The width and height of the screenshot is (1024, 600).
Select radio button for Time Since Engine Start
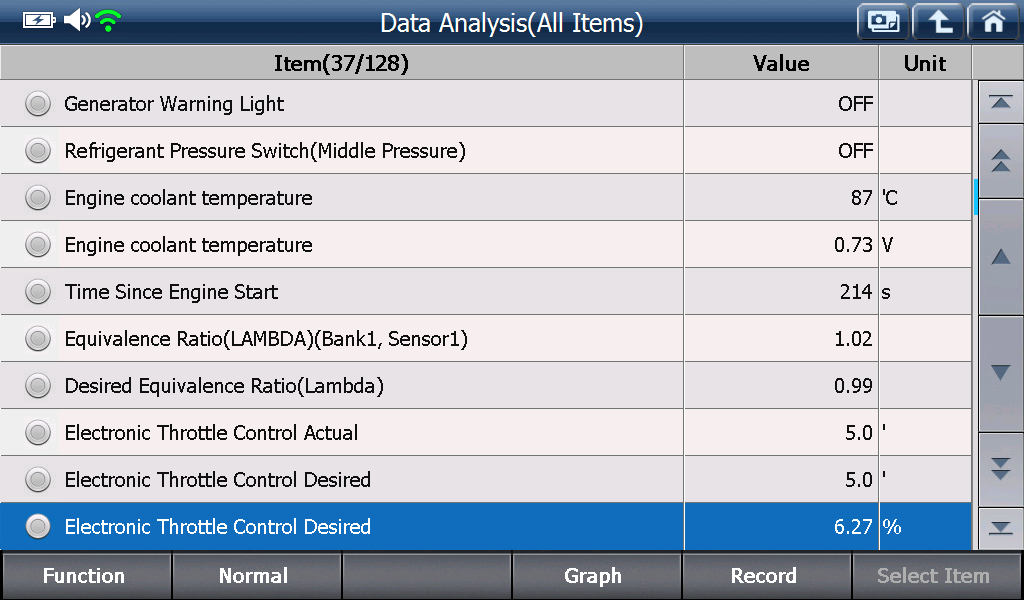tap(38, 292)
